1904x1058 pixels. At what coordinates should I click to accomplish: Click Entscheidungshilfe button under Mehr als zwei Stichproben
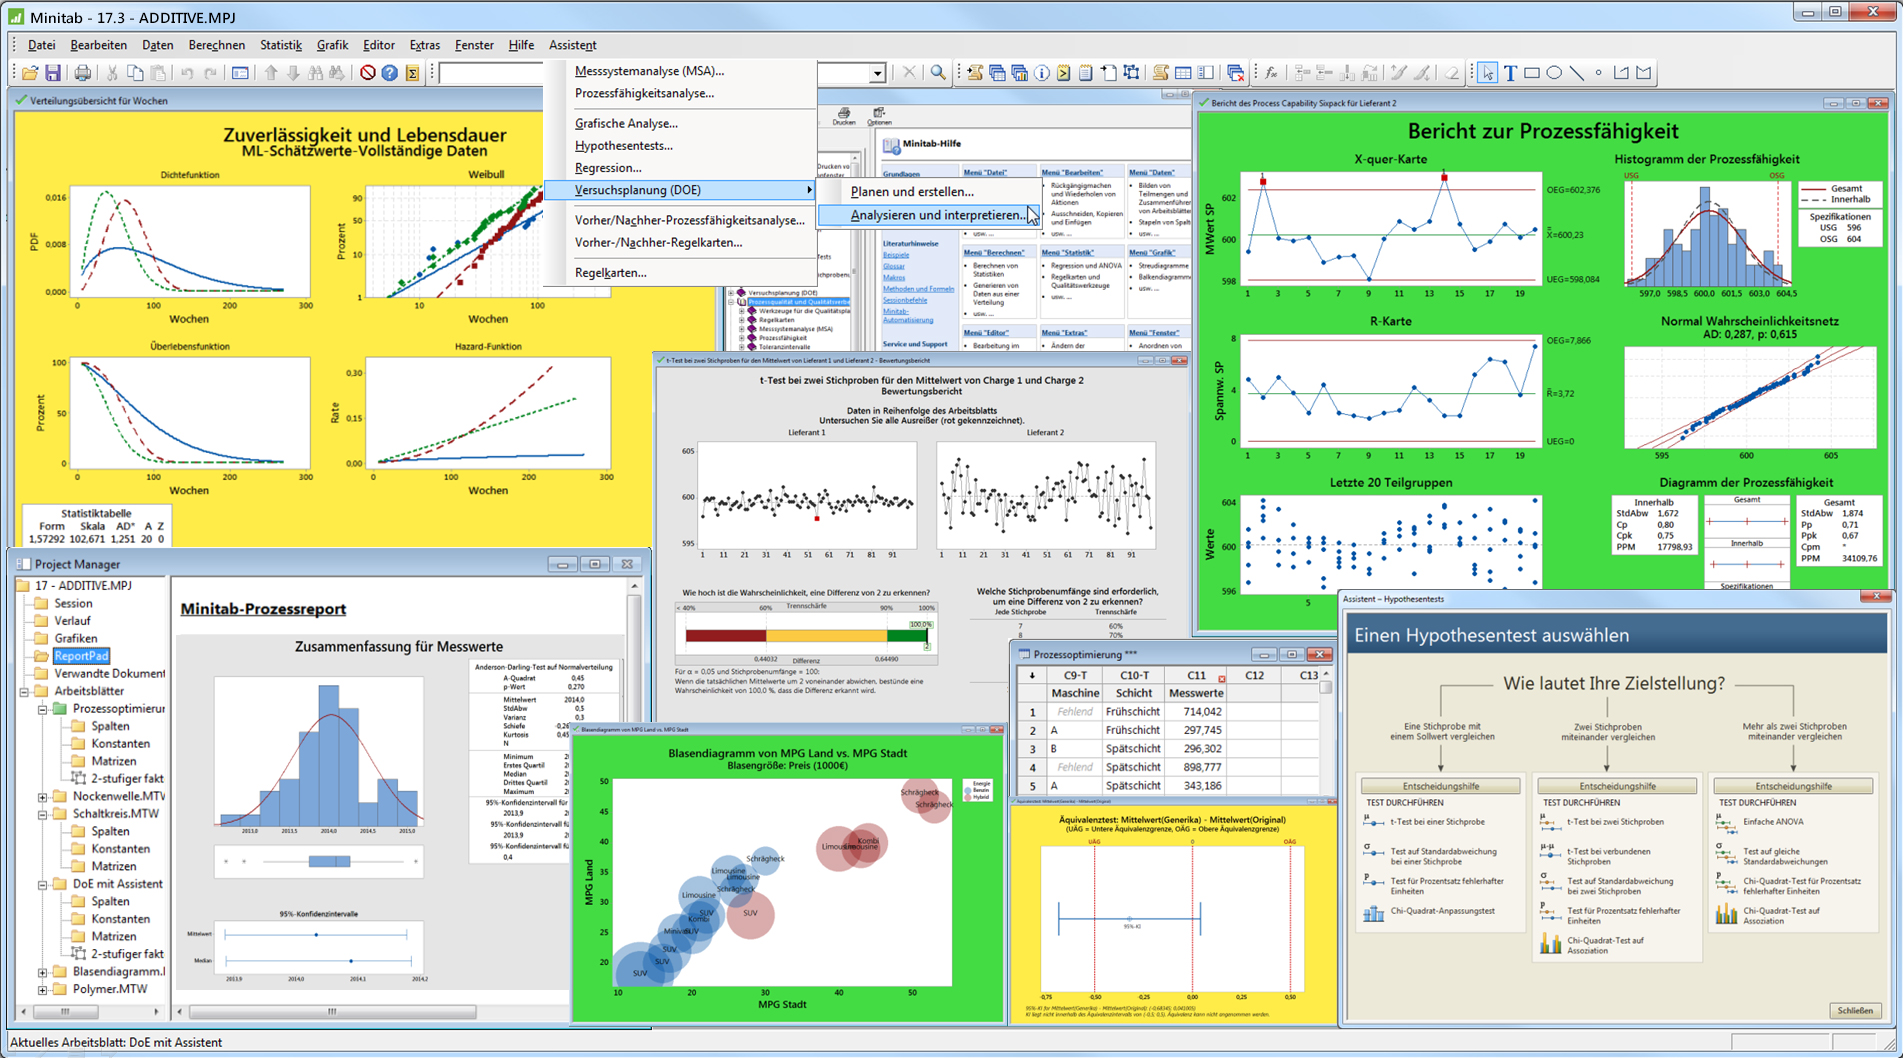click(1793, 786)
